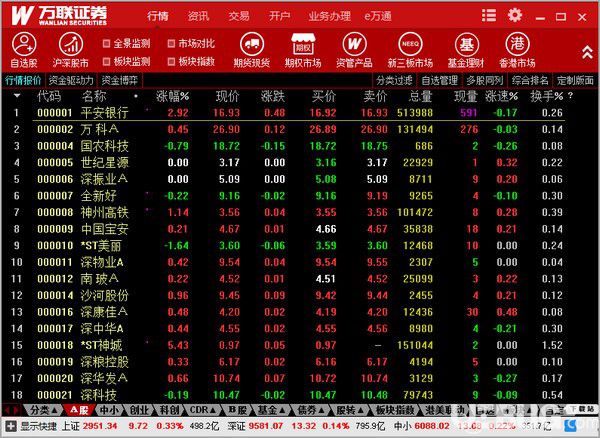Click the plus icon beside 显示快捷
This screenshot has width=600, height=438.
(x=10, y=426)
